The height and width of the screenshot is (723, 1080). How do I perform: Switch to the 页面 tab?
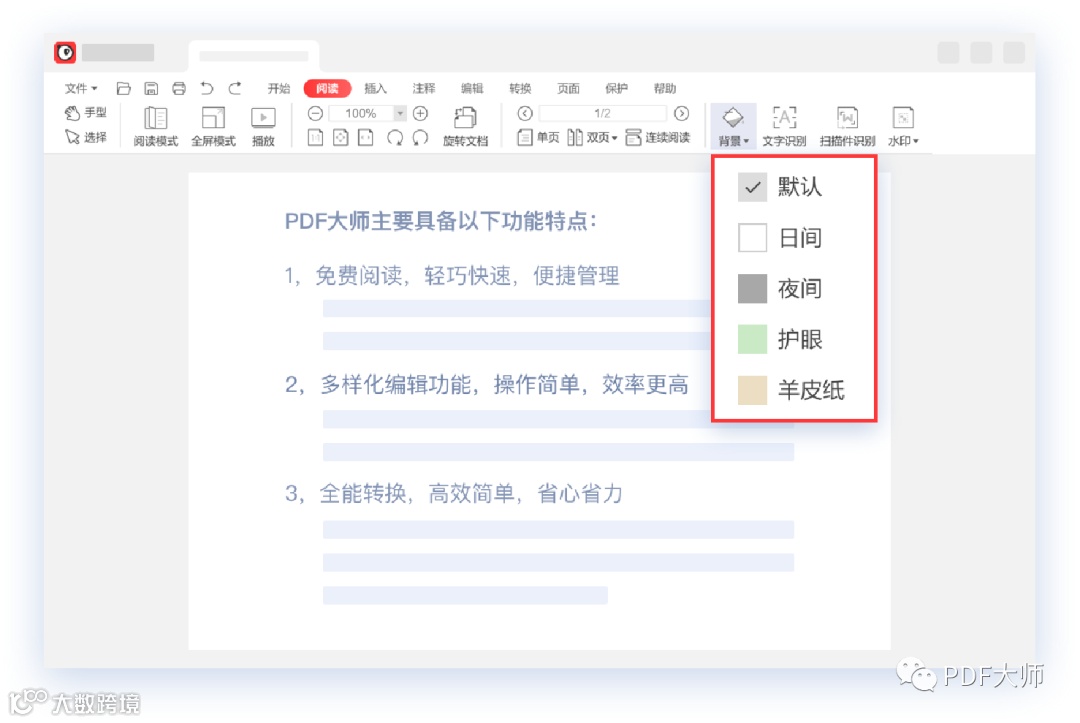[x=568, y=88]
